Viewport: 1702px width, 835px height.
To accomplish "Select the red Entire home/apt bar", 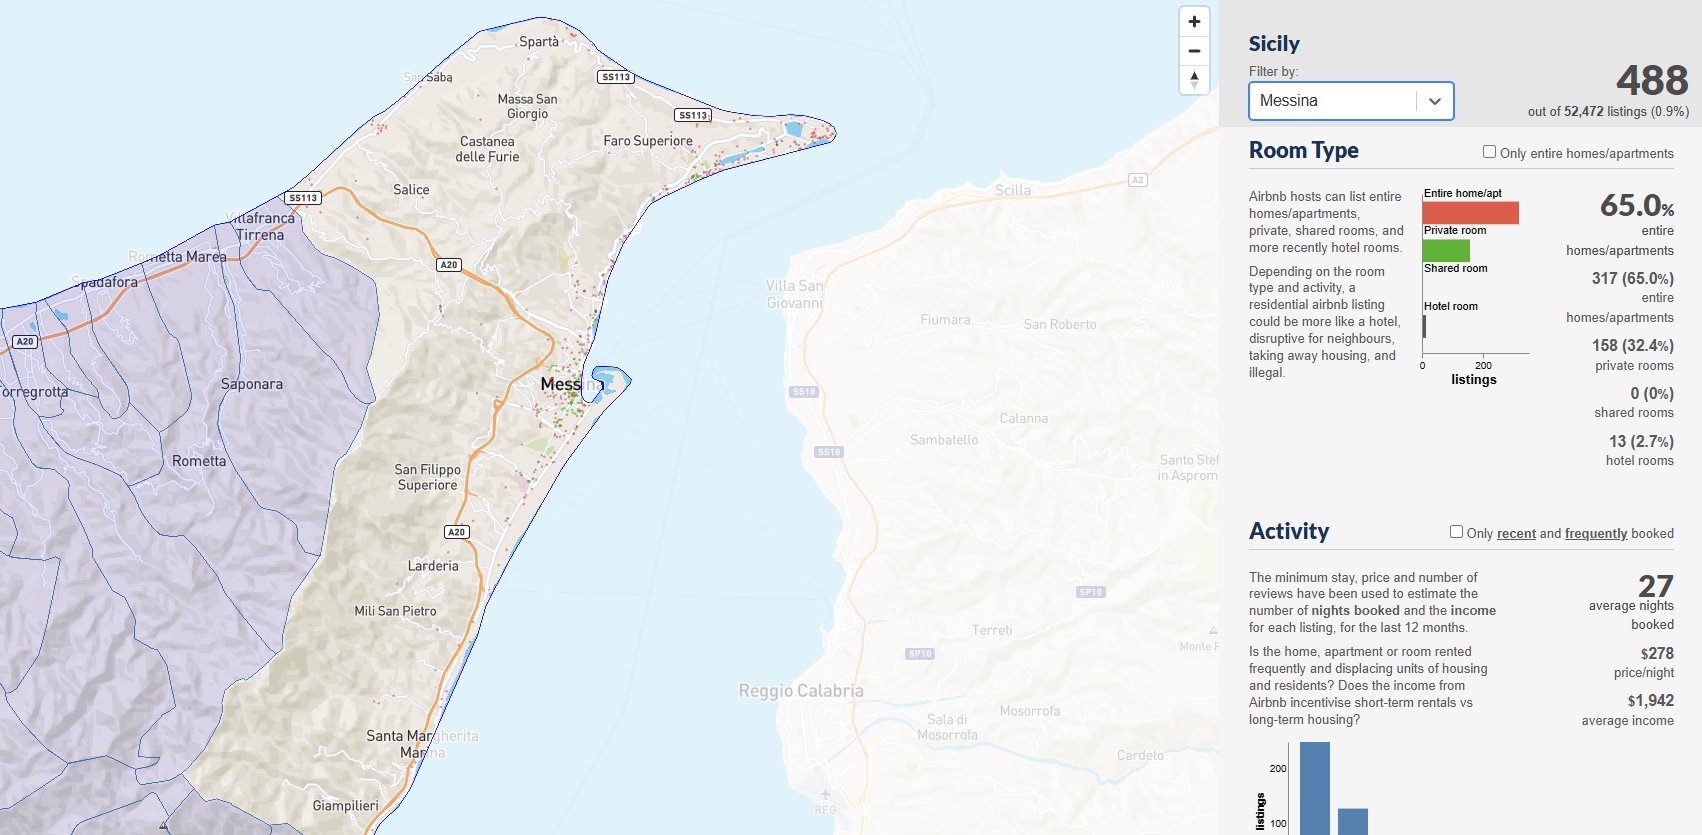I will click(x=1470, y=212).
